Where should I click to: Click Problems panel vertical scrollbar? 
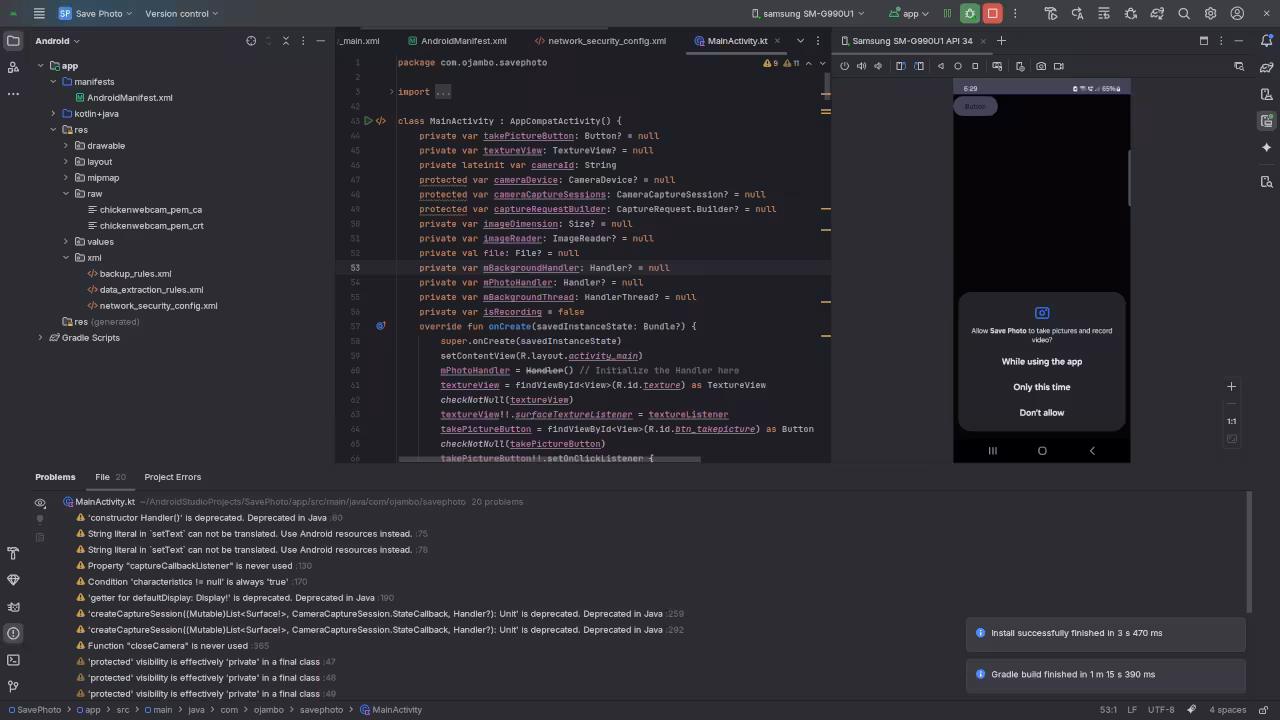pos(1248,552)
